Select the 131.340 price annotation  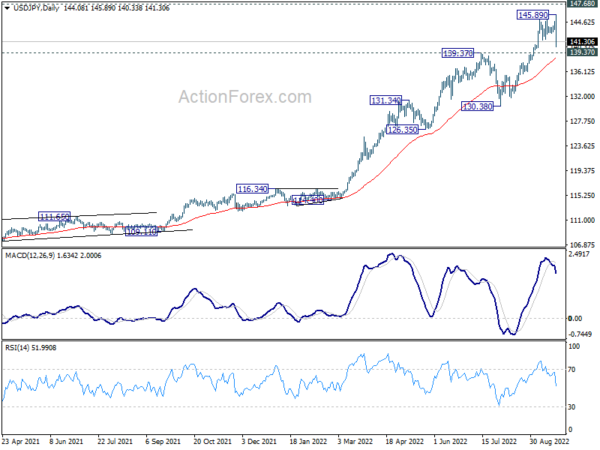click(x=385, y=101)
